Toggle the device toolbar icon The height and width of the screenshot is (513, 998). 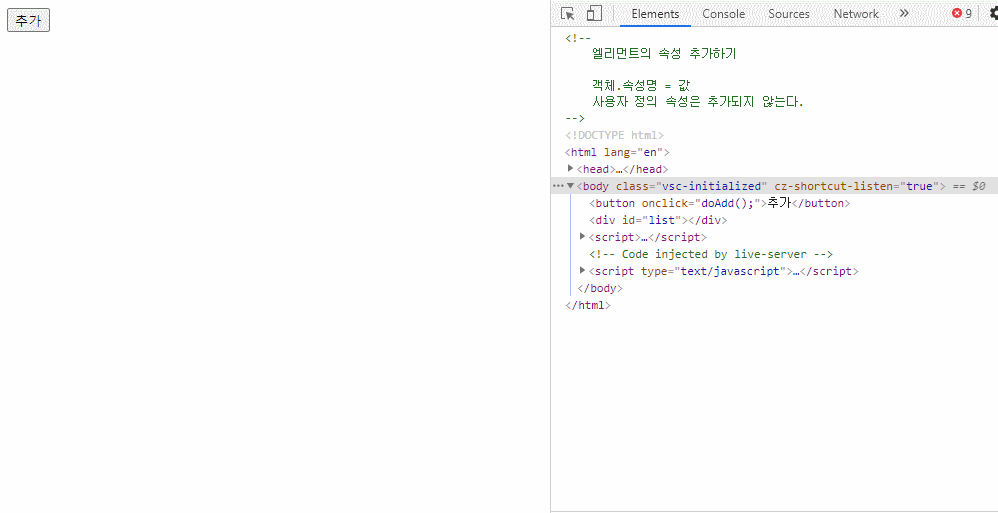click(594, 13)
